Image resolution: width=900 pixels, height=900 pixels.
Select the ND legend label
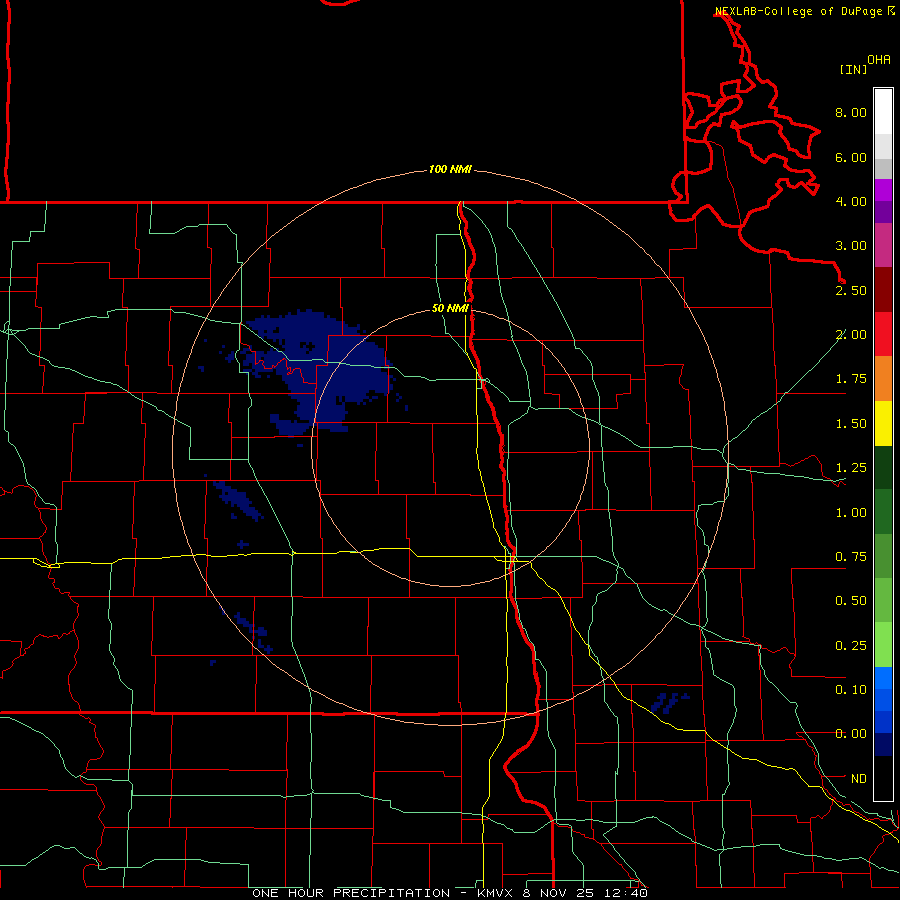click(859, 779)
